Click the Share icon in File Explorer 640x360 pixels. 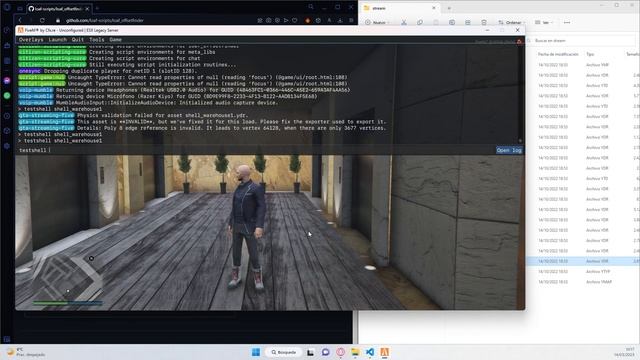(468, 22)
